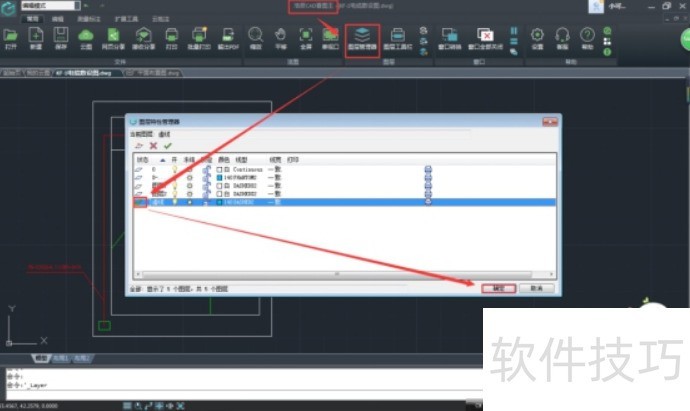Toggle the print icon for layer 0 row
This screenshot has width=690, height=411.
(x=428, y=170)
